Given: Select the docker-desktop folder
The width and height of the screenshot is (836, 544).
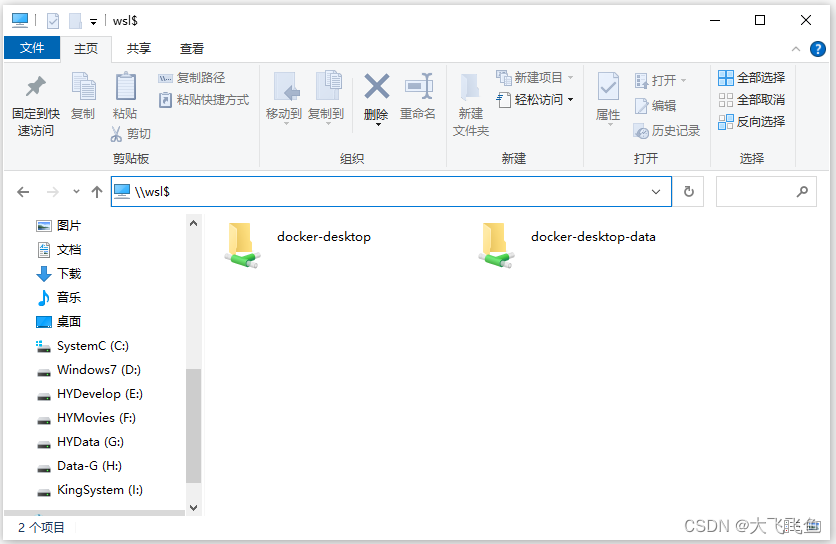Looking at the screenshot, I should [x=298, y=245].
